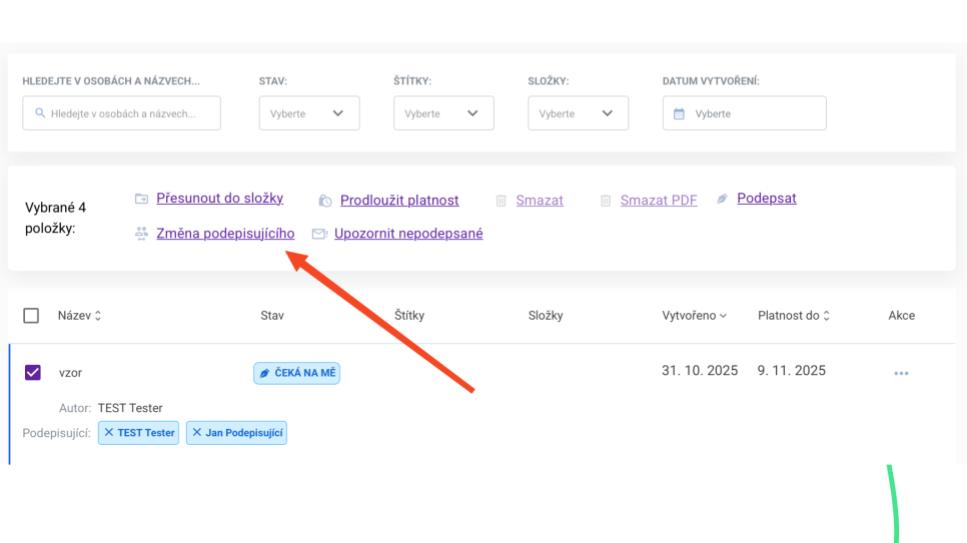The image size is (967, 543).
Task: Click the people icon beside Změna podepisujícího
Action: [x=141, y=234]
